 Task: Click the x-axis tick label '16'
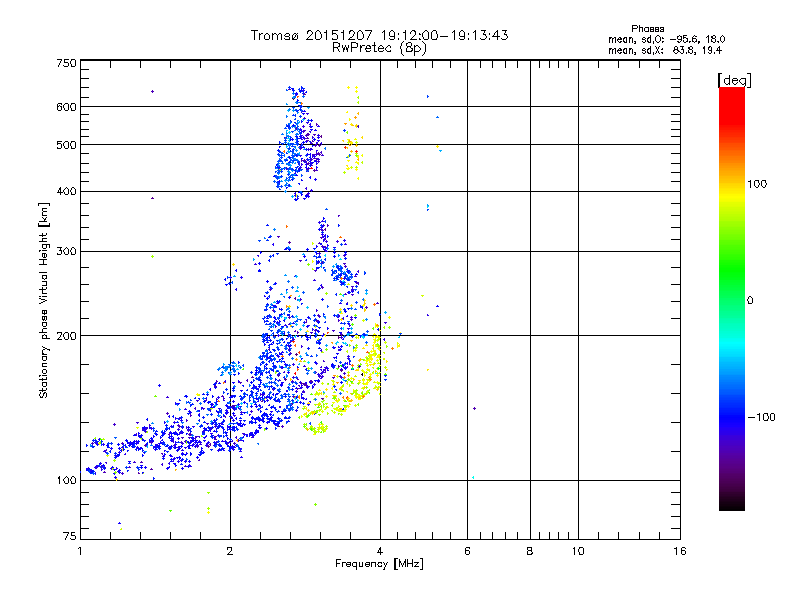click(x=680, y=551)
